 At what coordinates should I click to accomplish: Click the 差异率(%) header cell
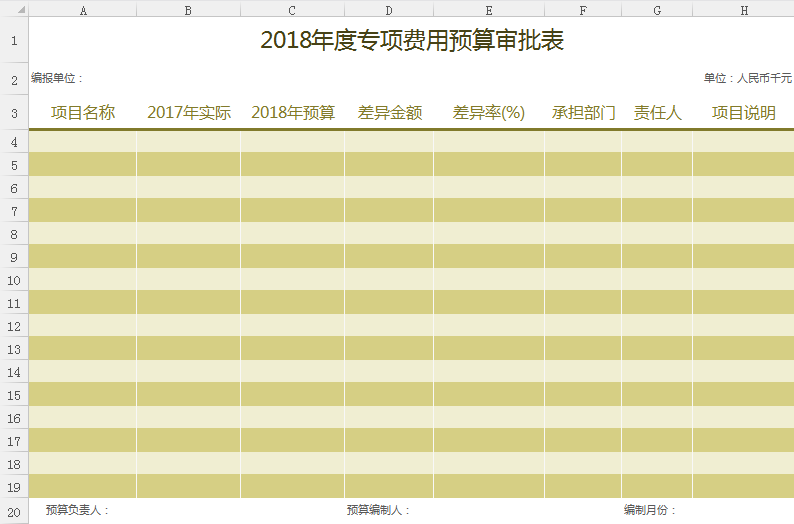(489, 113)
